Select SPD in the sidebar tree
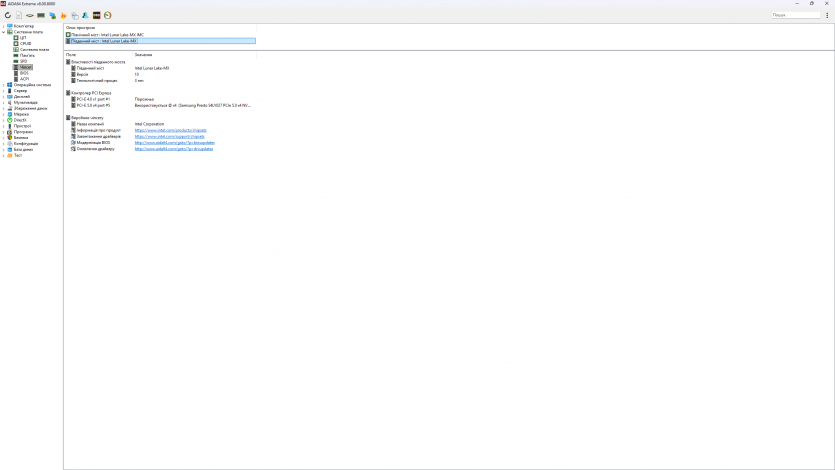 coord(23,61)
